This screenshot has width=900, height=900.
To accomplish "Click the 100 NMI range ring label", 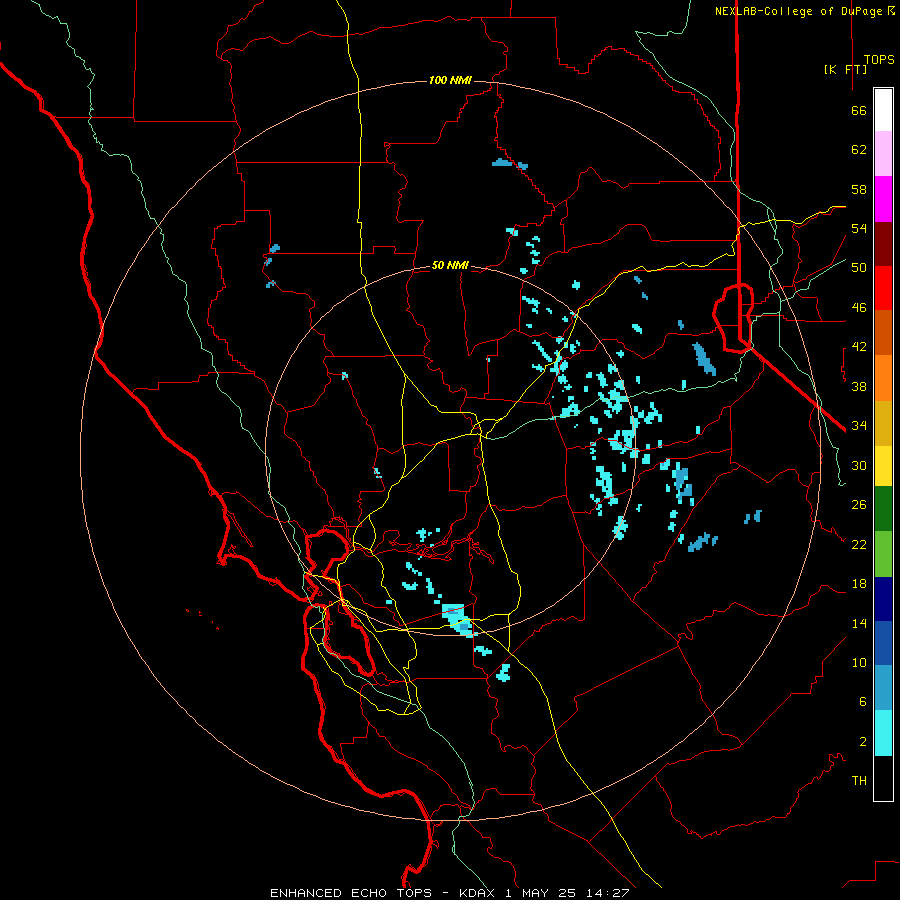I will point(450,80).
